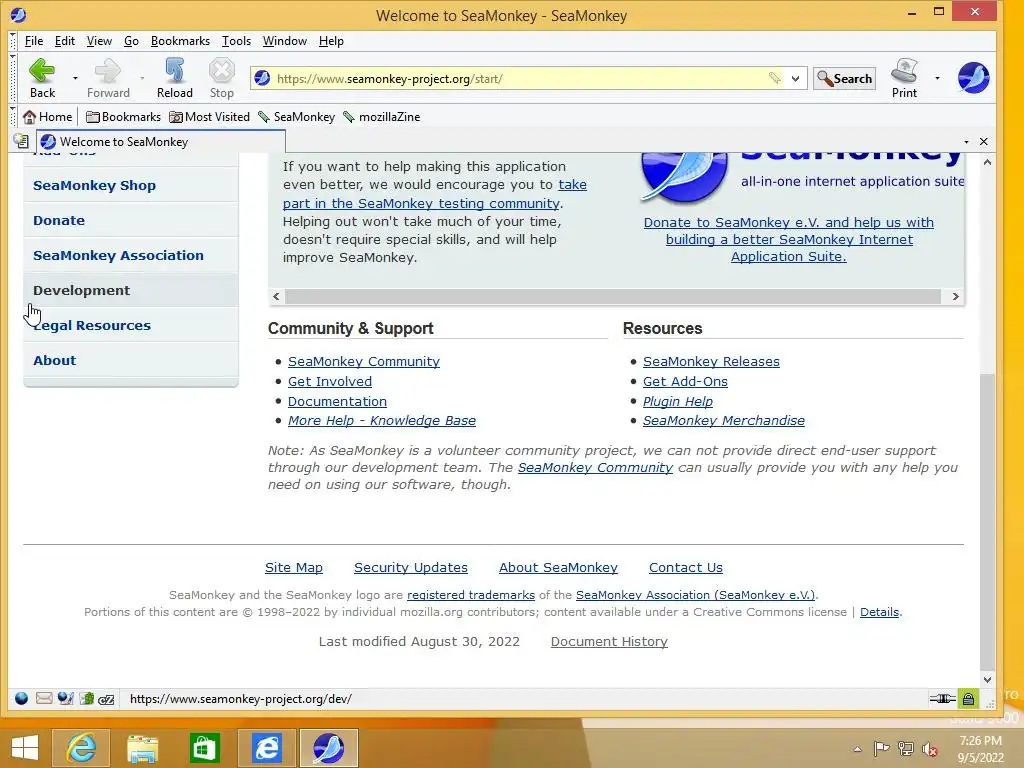Open the Edit menu
1024x768 pixels.
[x=65, y=41]
